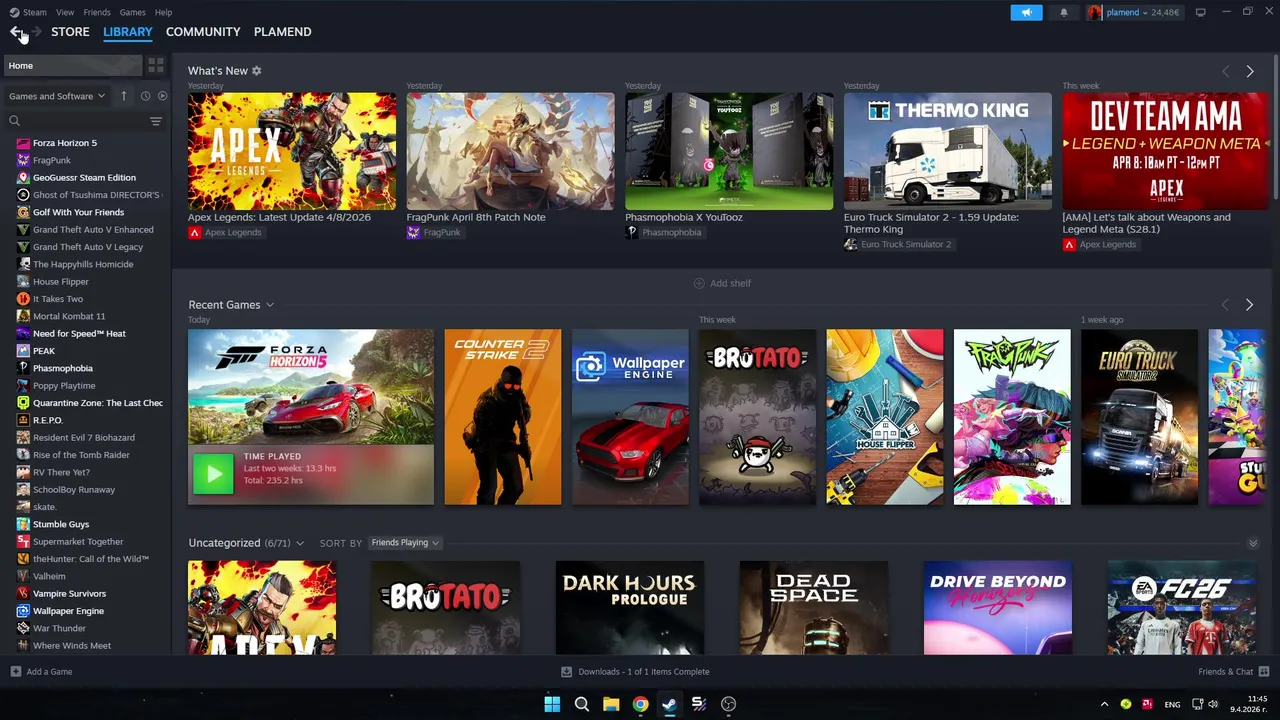Viewport: 1280px width, 720px height.
Task: Open the Games menu
Action: [x=132, y=12]
